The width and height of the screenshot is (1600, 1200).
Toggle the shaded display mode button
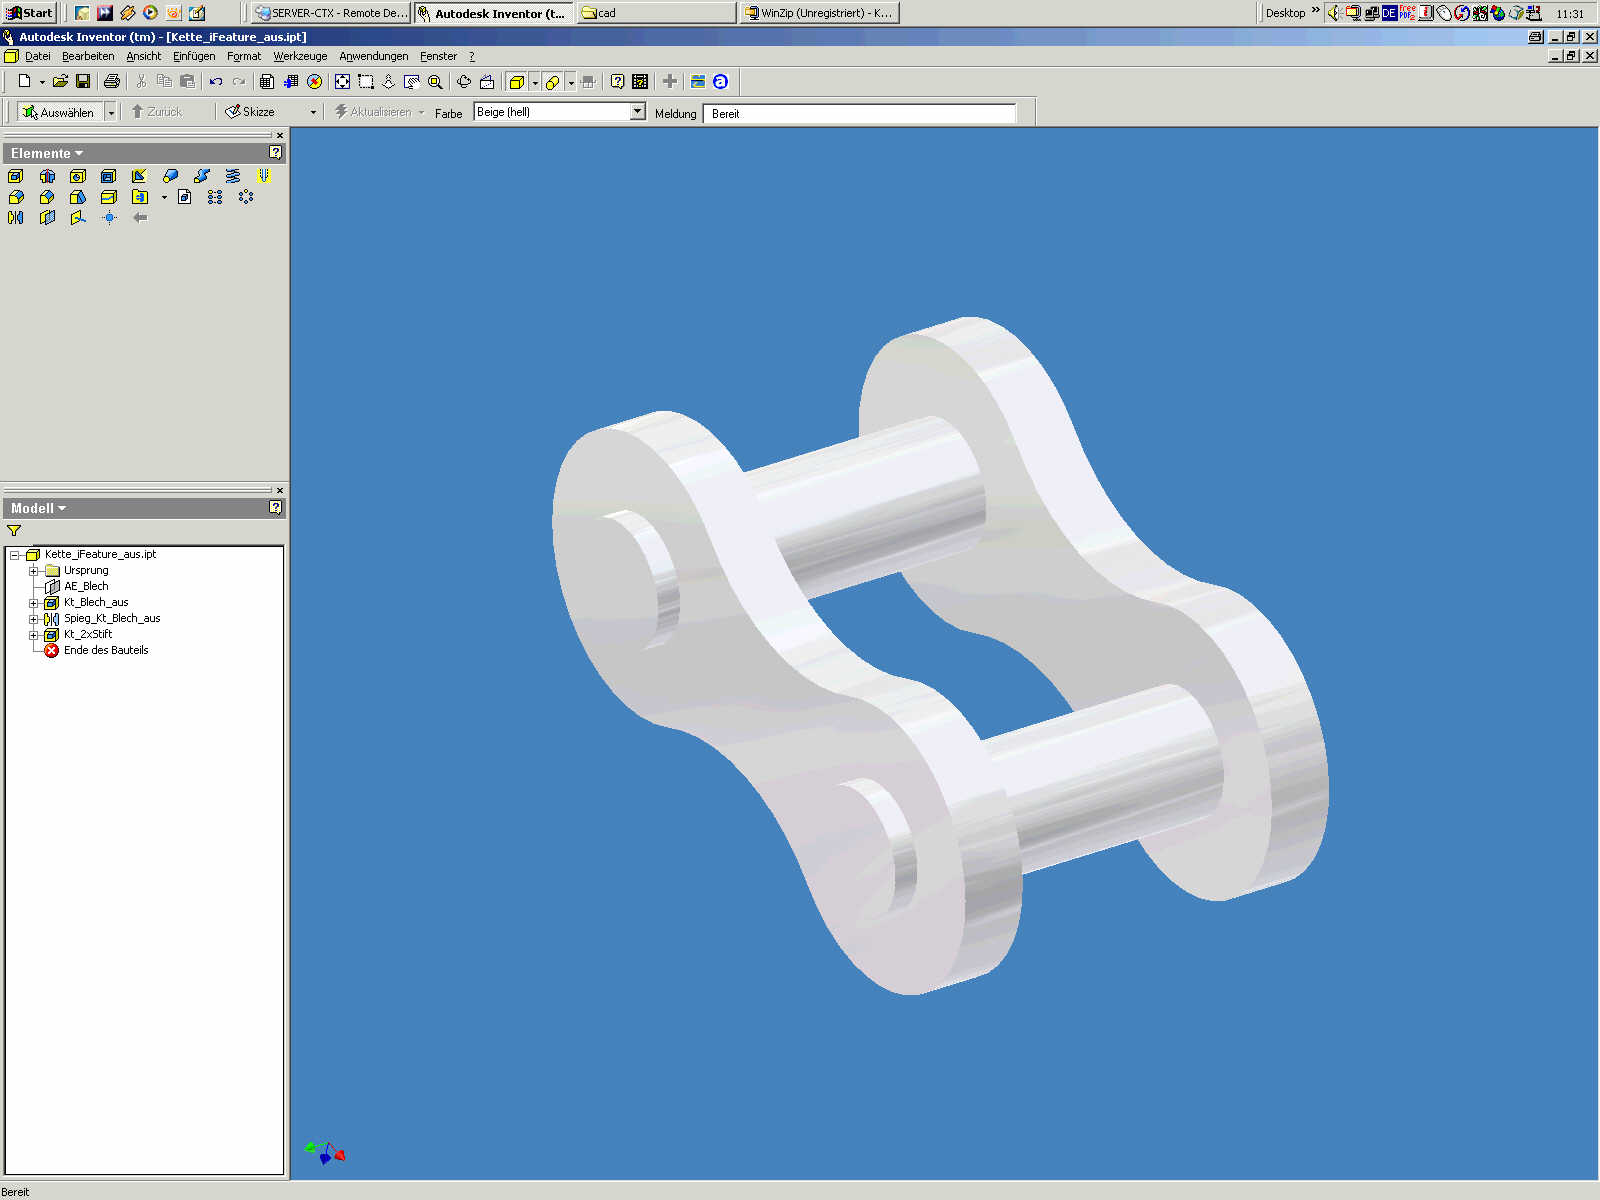[x=516, y=82]
